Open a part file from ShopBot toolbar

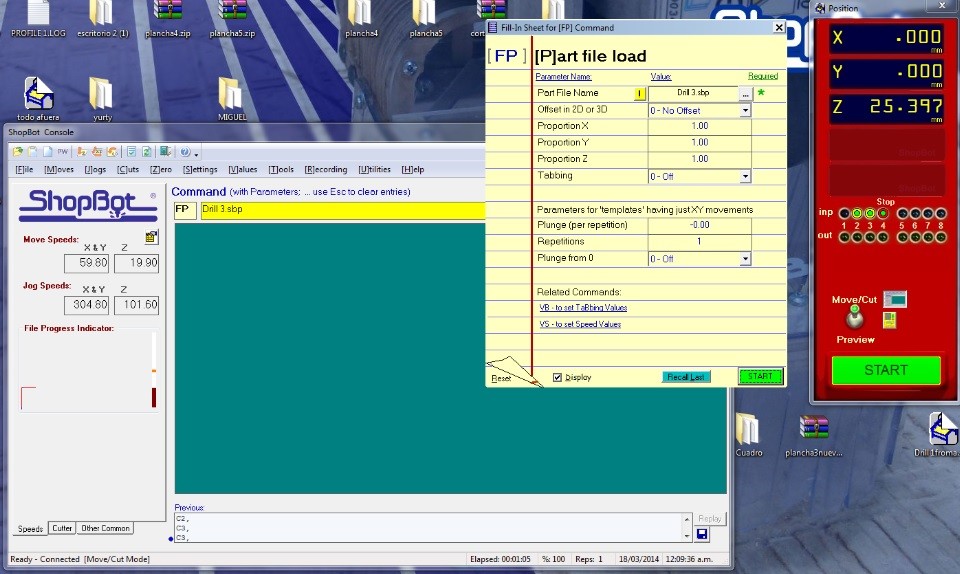coord(17,151)
